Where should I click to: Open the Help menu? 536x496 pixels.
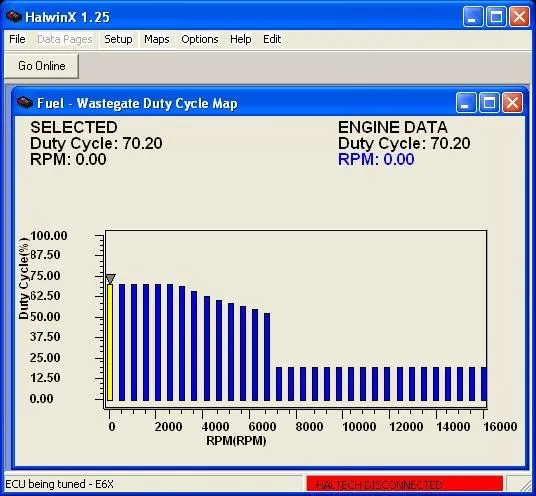coord(241,39)
